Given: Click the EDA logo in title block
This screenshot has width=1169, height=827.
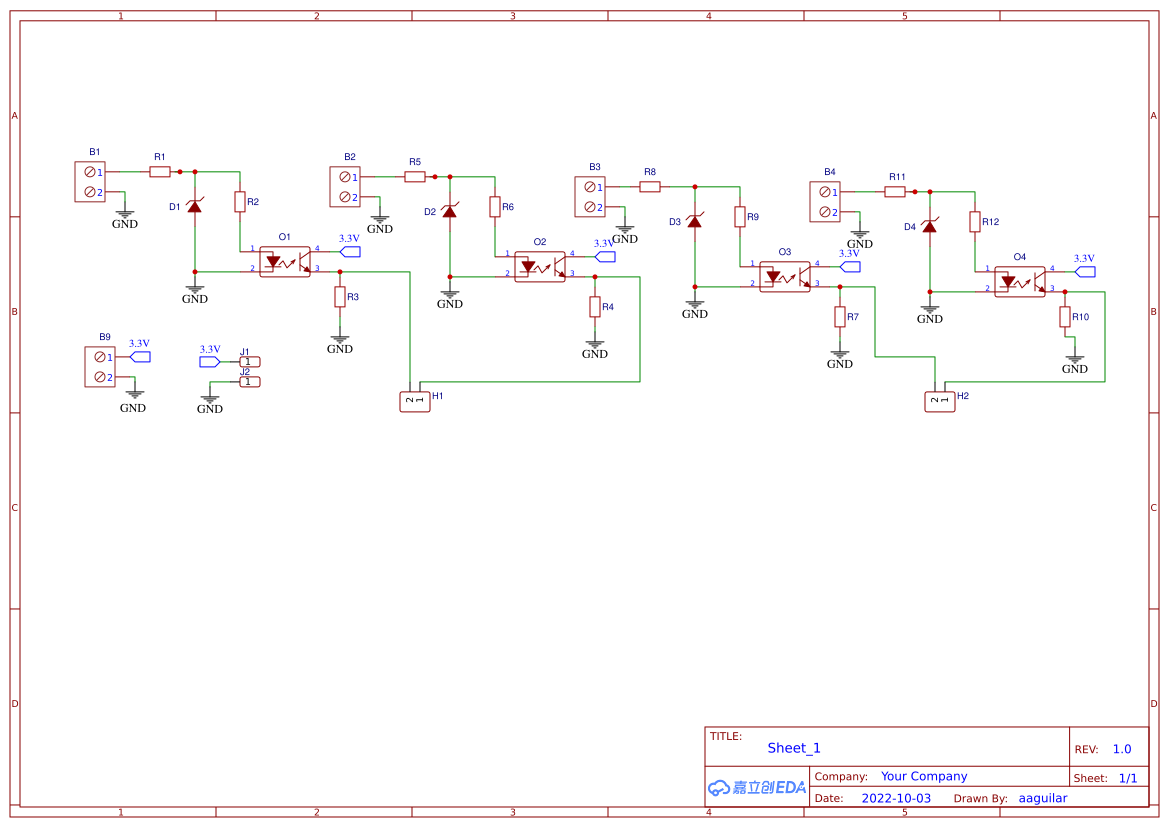Looking at the screenshot, I should pos(757,787).
